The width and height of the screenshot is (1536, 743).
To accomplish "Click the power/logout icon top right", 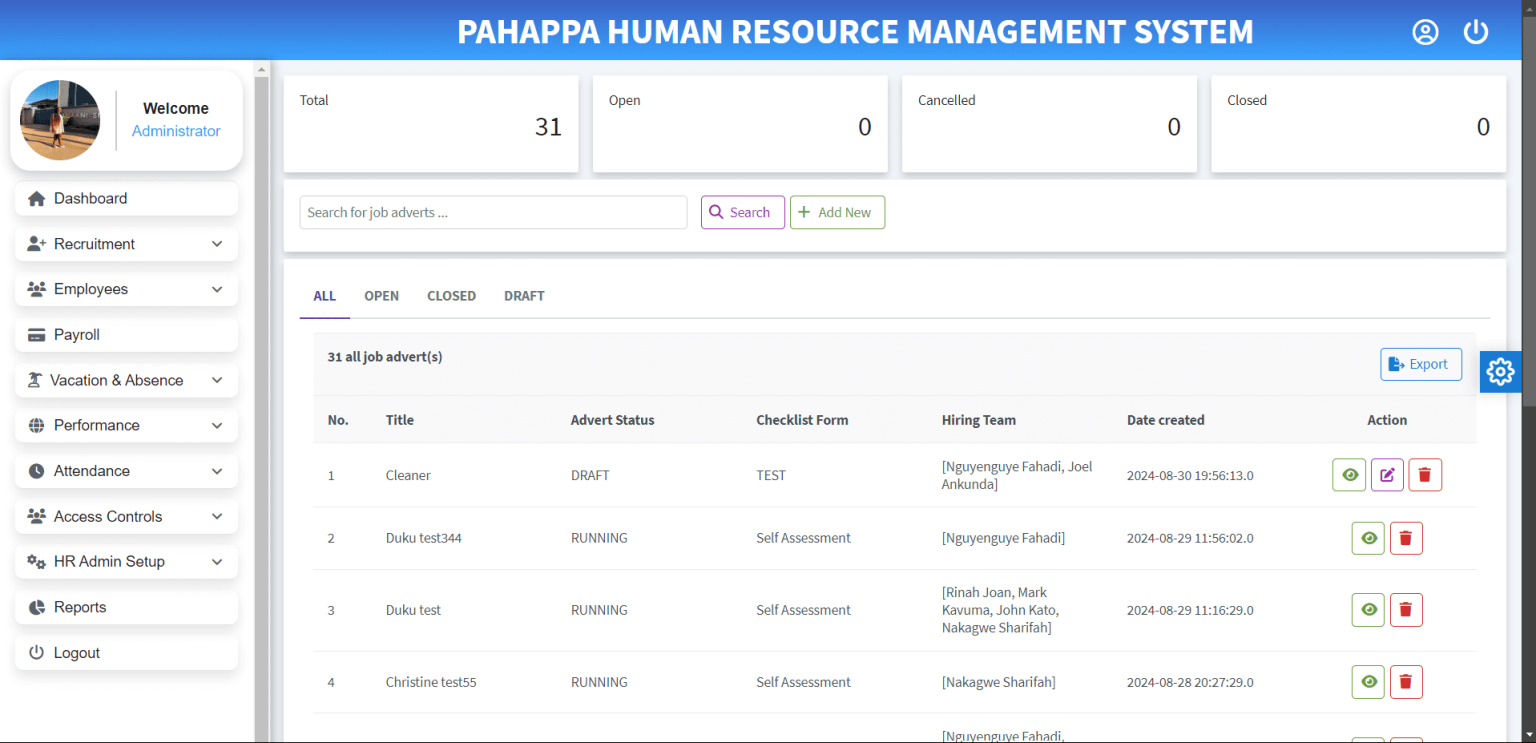I will click(x=1475, y=31).
